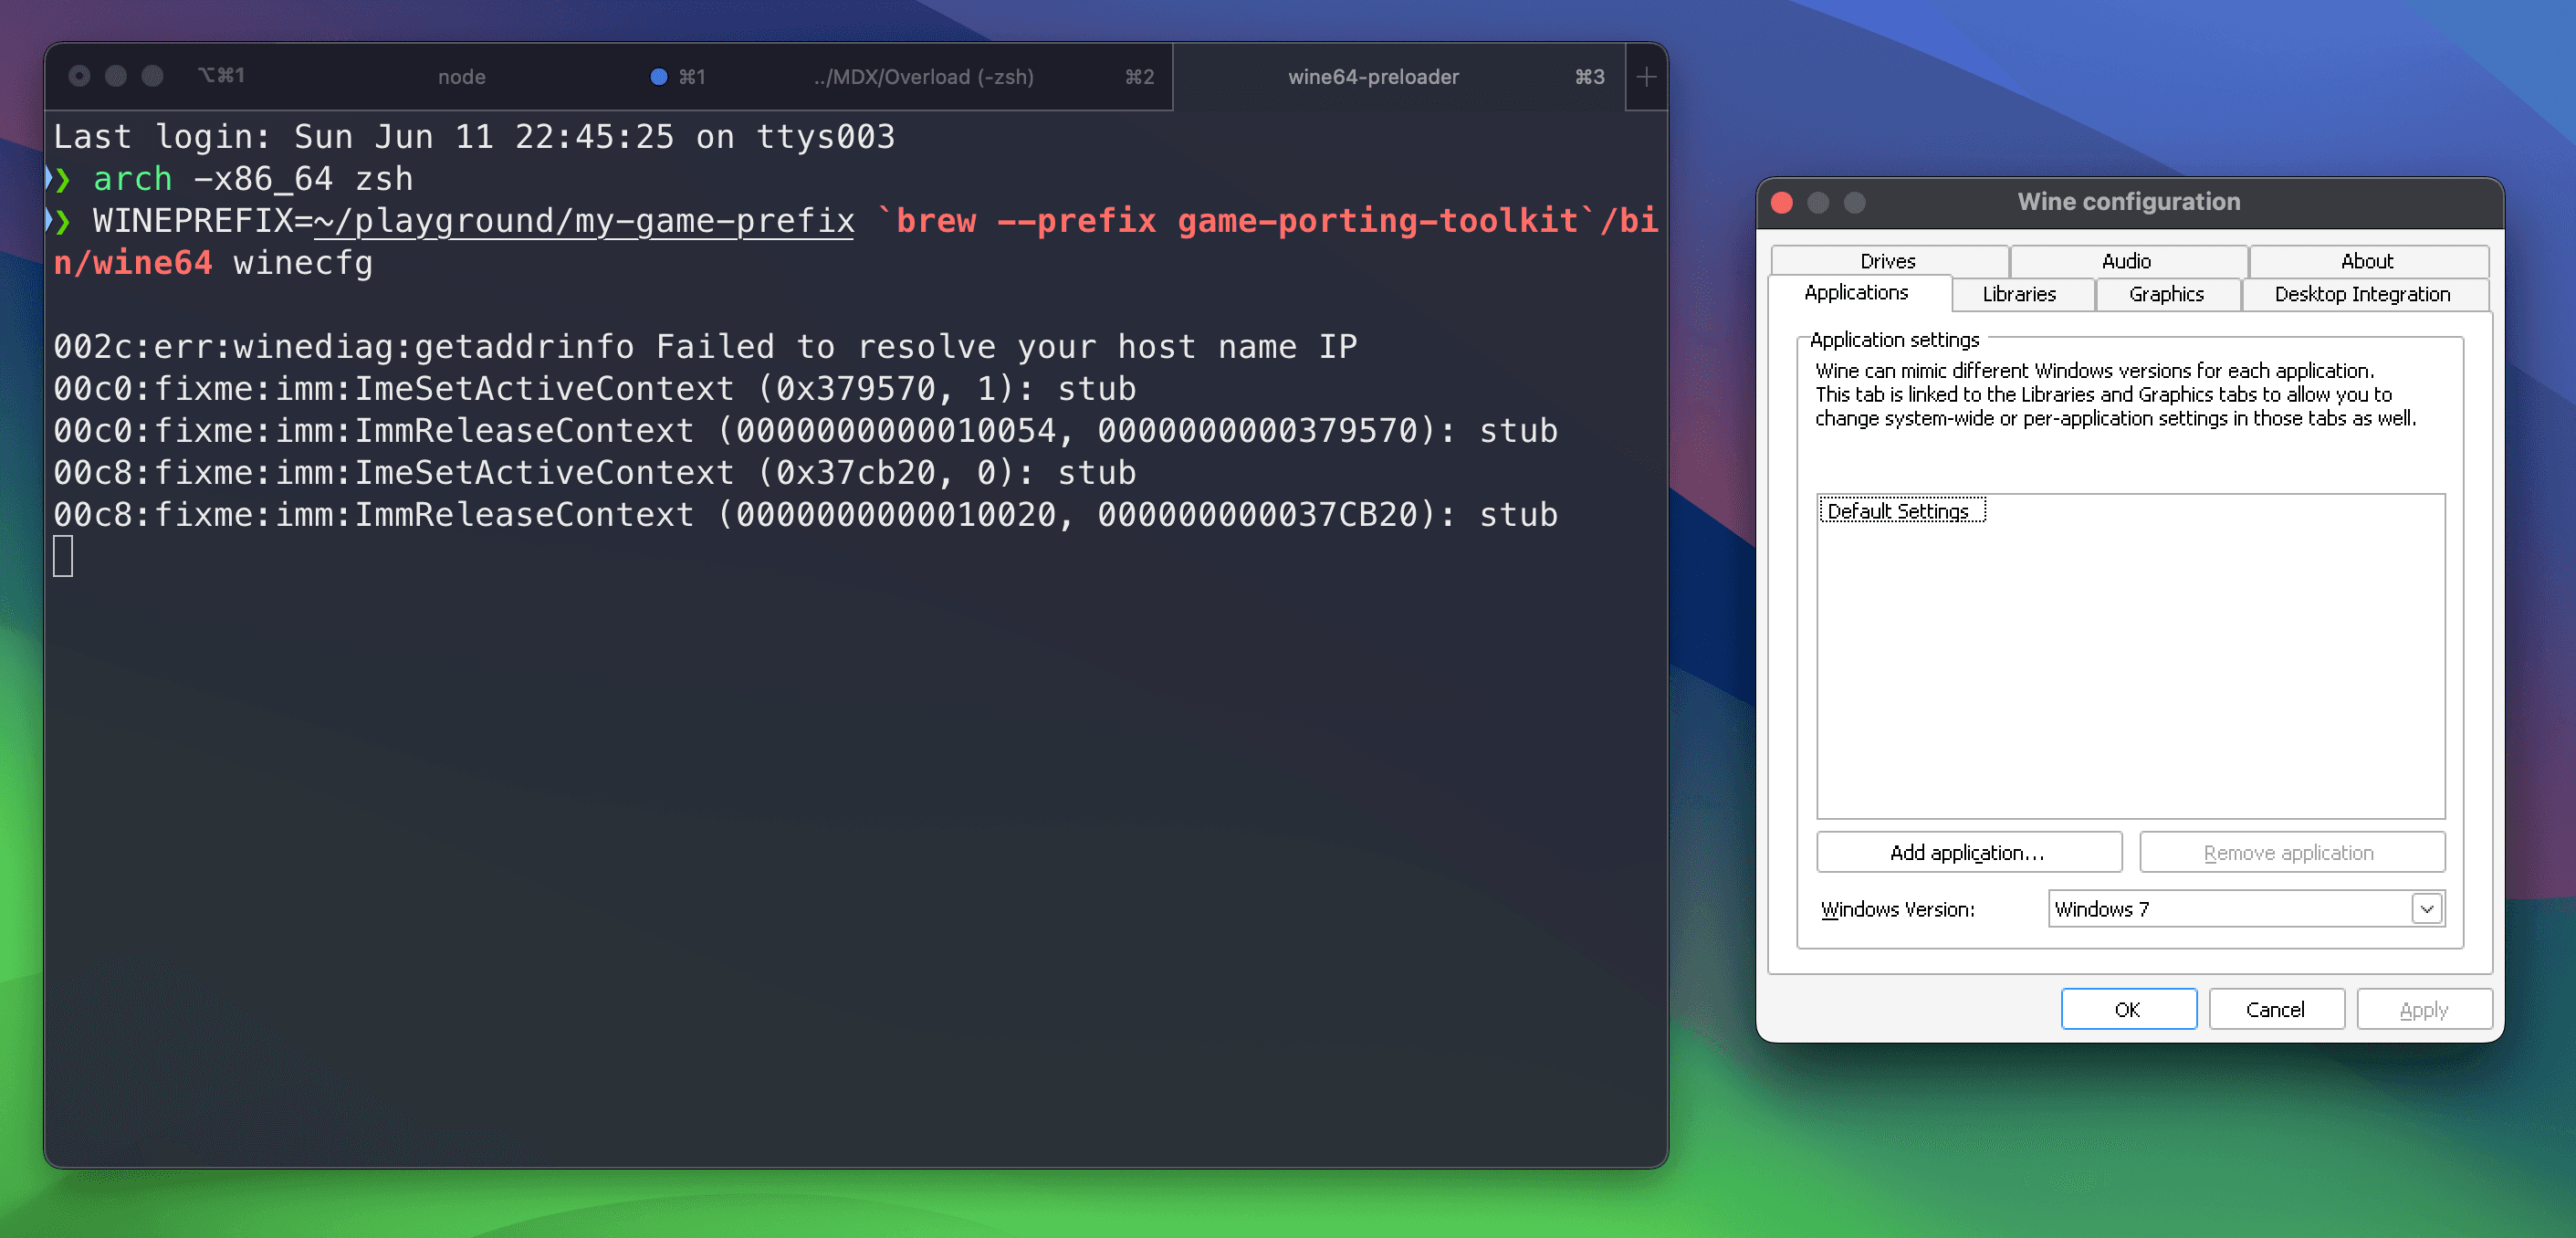Viewport: 2576px width, 1238px height.
Task: Click Cancel in Wine configuration
Action: pos(2275,1009)
